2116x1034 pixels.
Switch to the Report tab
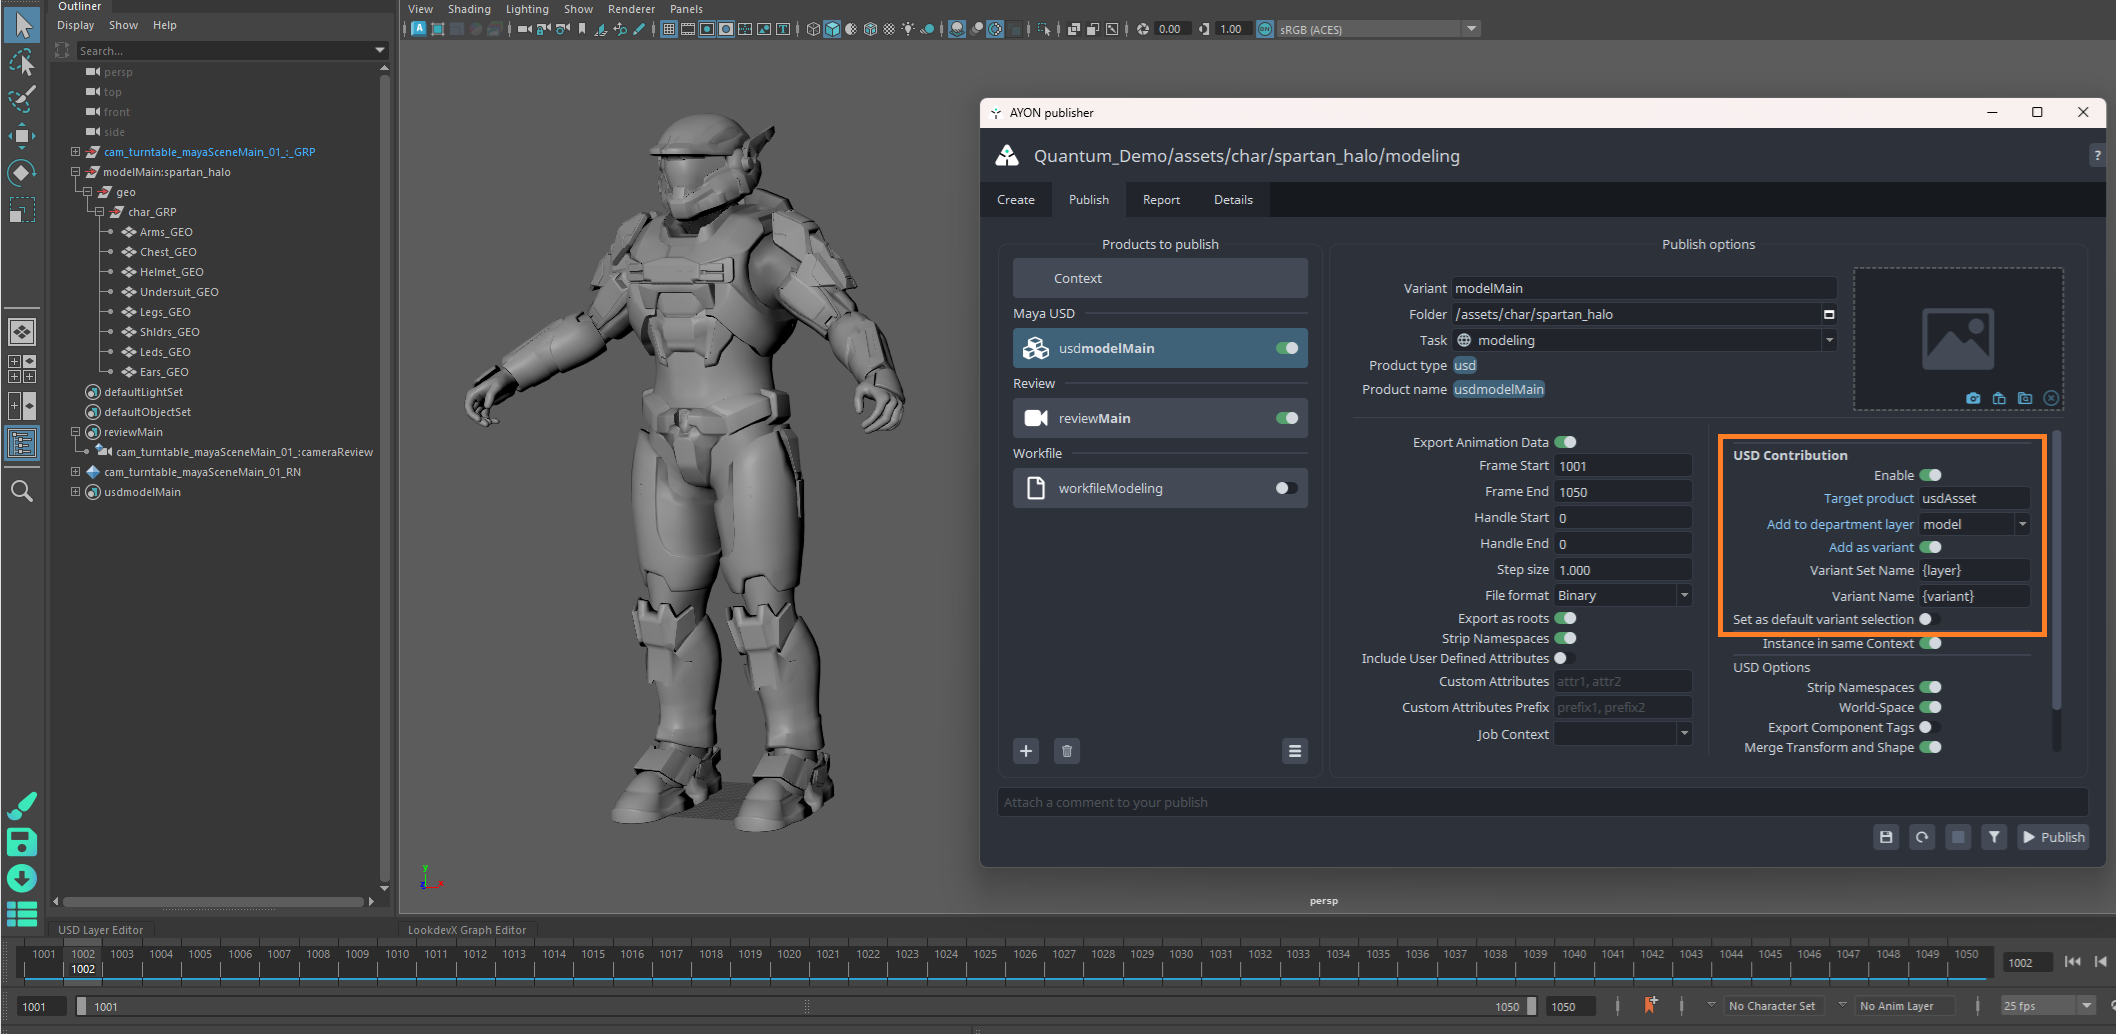1161,200
